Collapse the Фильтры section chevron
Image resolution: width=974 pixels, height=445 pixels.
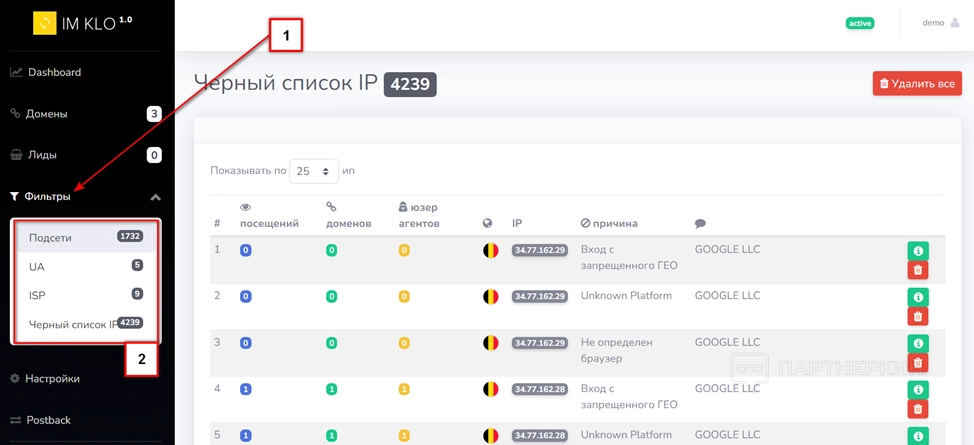pos(156,197)
